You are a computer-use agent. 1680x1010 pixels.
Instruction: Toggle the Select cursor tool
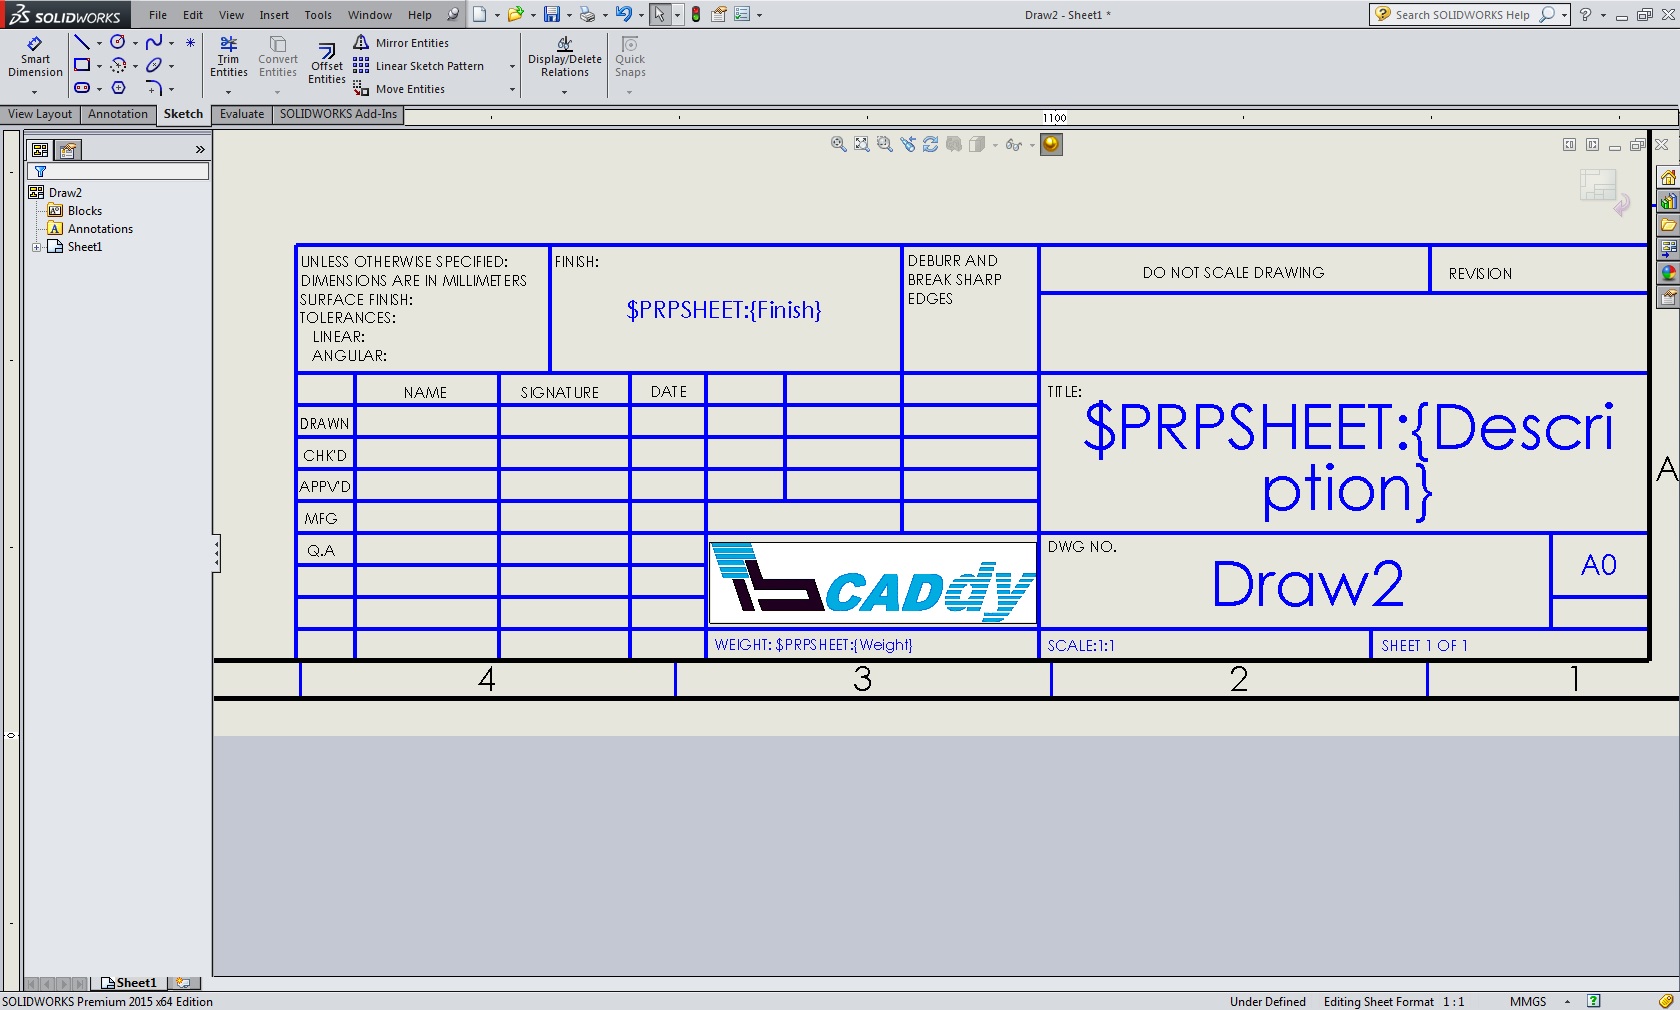[659, 15]
